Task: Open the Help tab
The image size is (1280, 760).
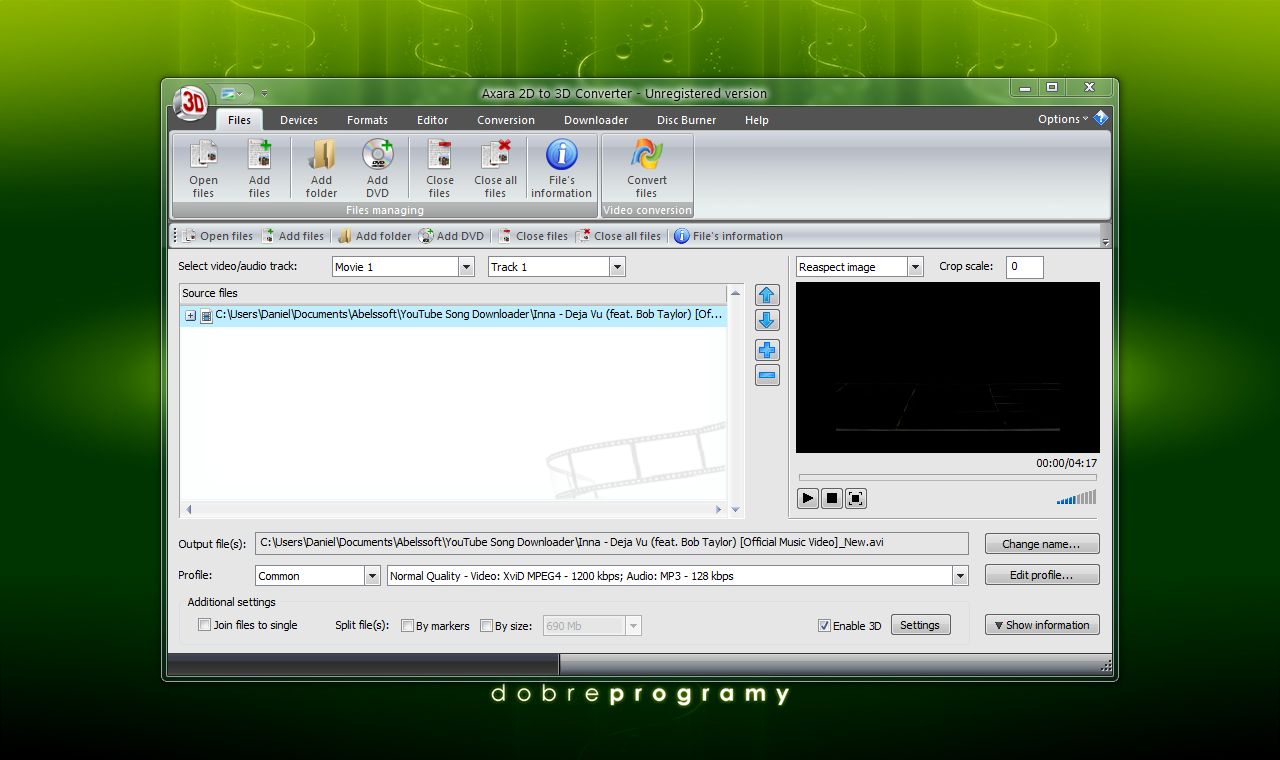Action: point(757,120)
